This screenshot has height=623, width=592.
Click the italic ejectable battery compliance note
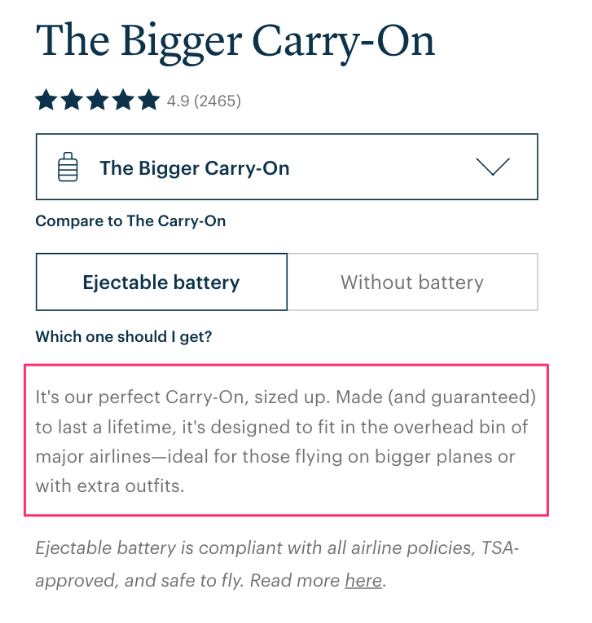pyautogui.click(x=277, y=564)
